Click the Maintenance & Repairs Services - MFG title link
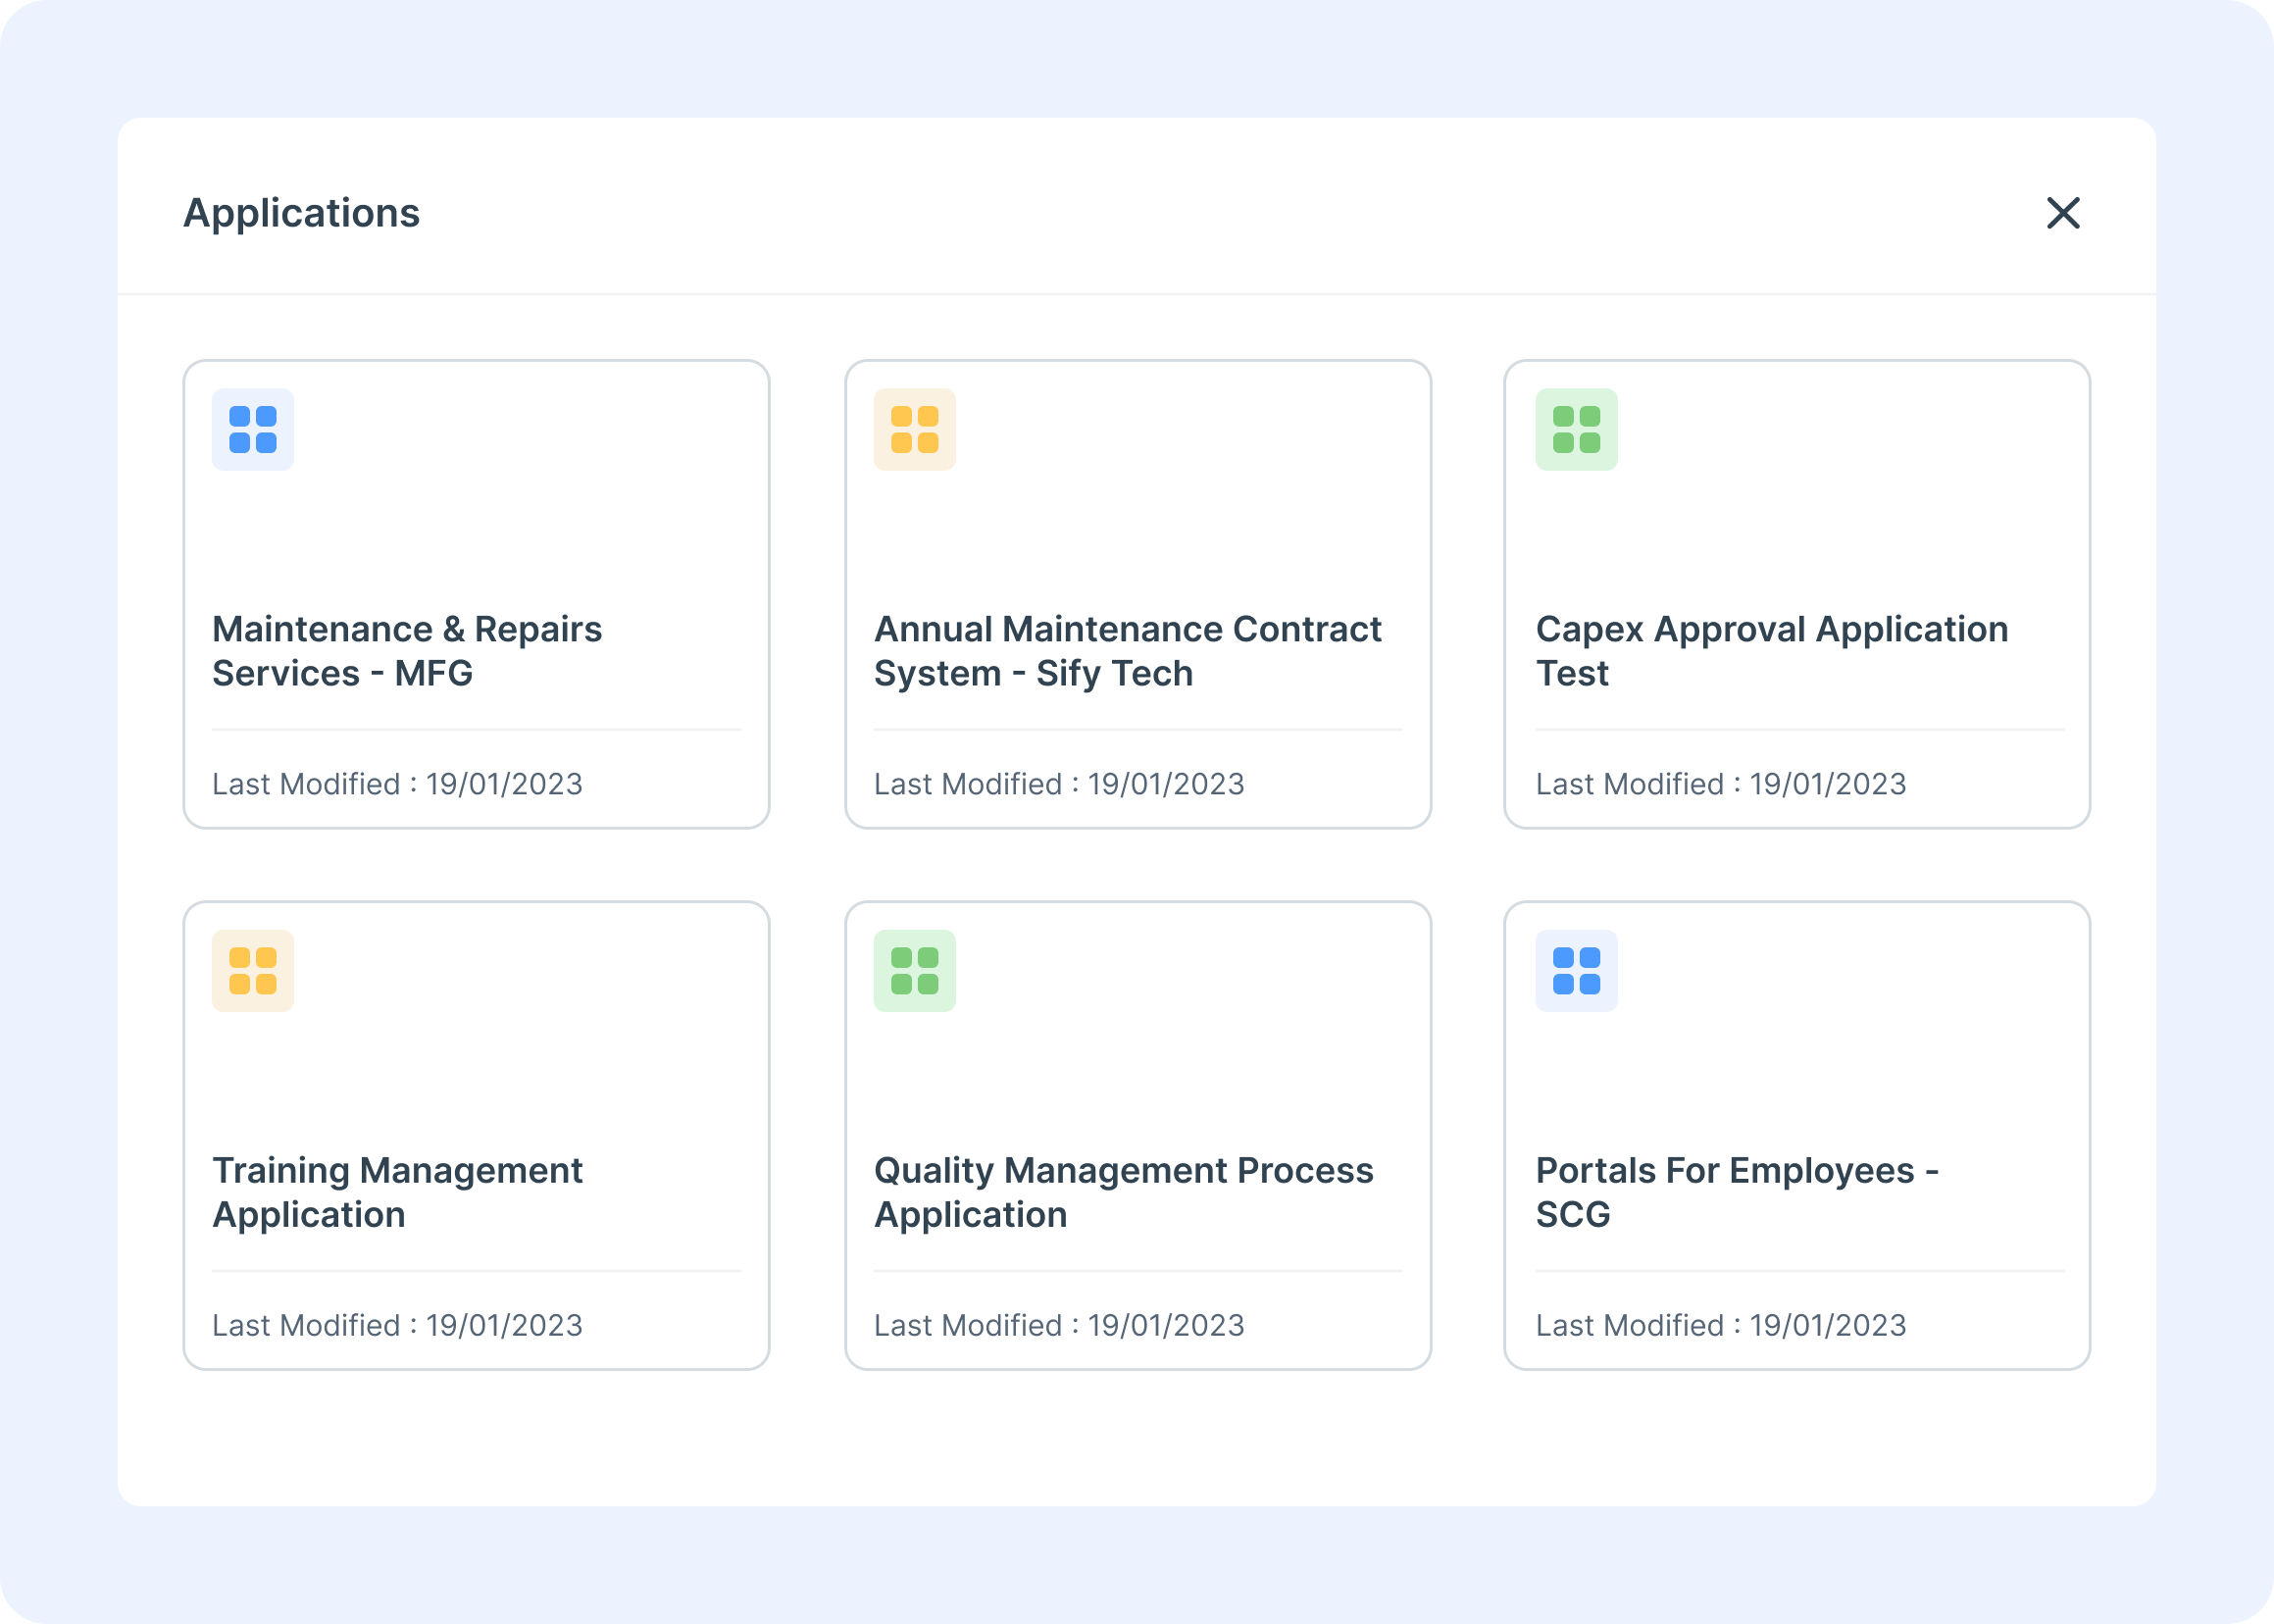 [x=406, y=650]
